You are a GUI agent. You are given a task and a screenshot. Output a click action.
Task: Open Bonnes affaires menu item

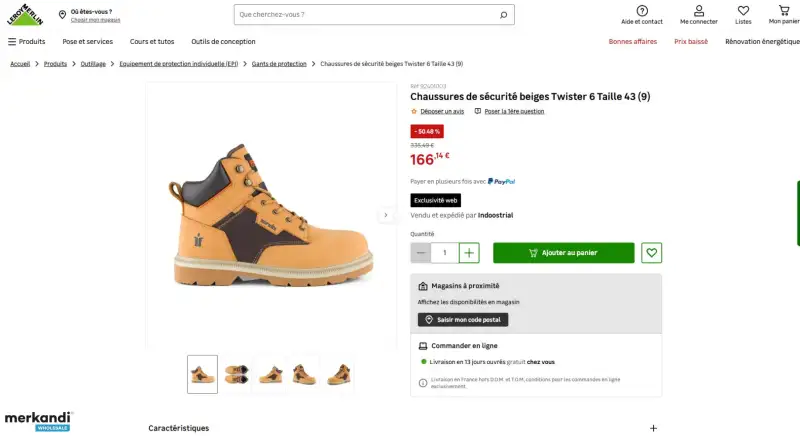pyautogui.click(x=633, y=42)
